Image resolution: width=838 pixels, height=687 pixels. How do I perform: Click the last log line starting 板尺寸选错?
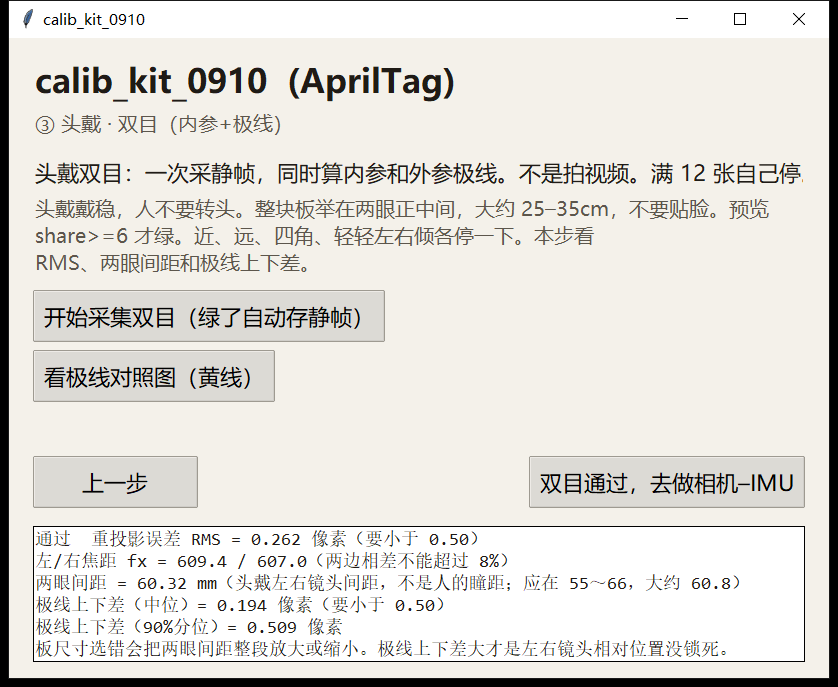tap(383, 649)
